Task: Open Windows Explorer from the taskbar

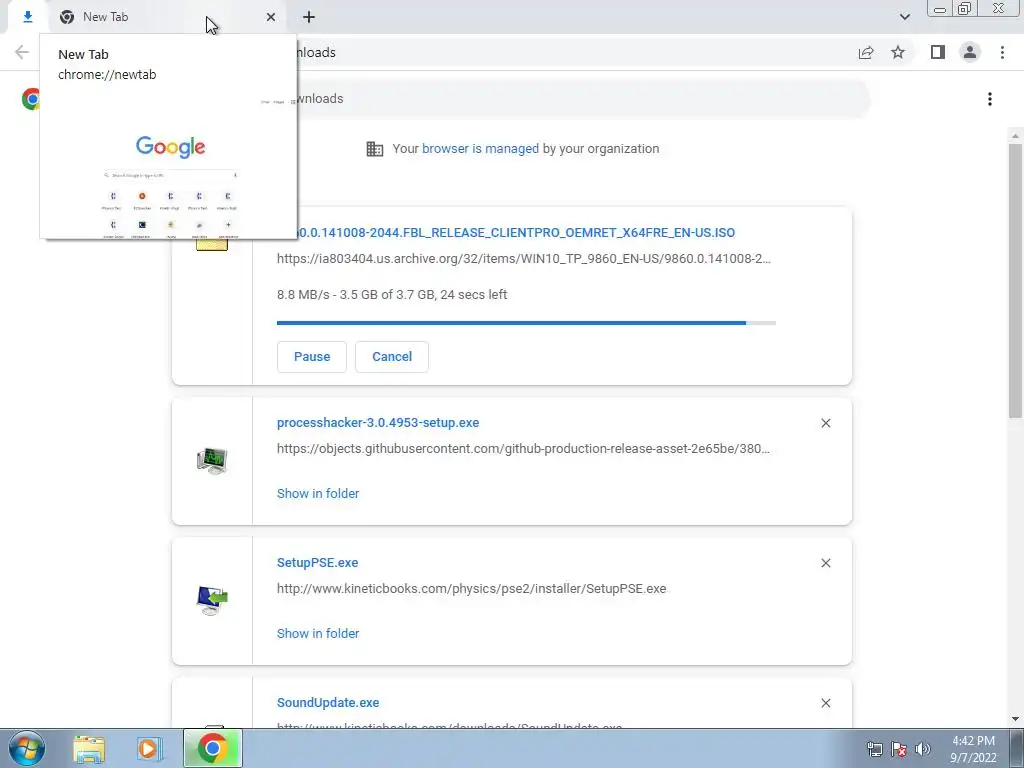Action: (89, 748)
